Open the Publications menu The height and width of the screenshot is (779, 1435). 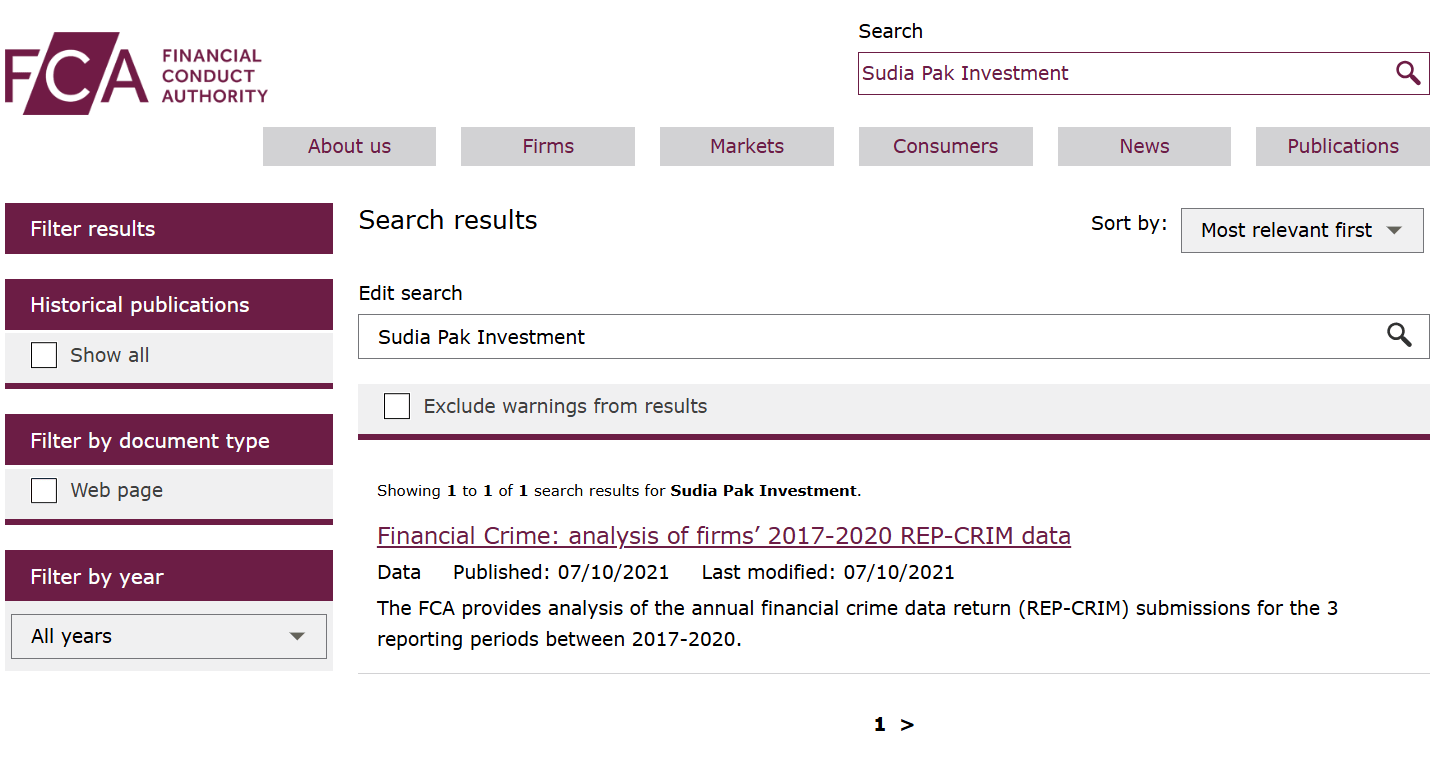1342,146
